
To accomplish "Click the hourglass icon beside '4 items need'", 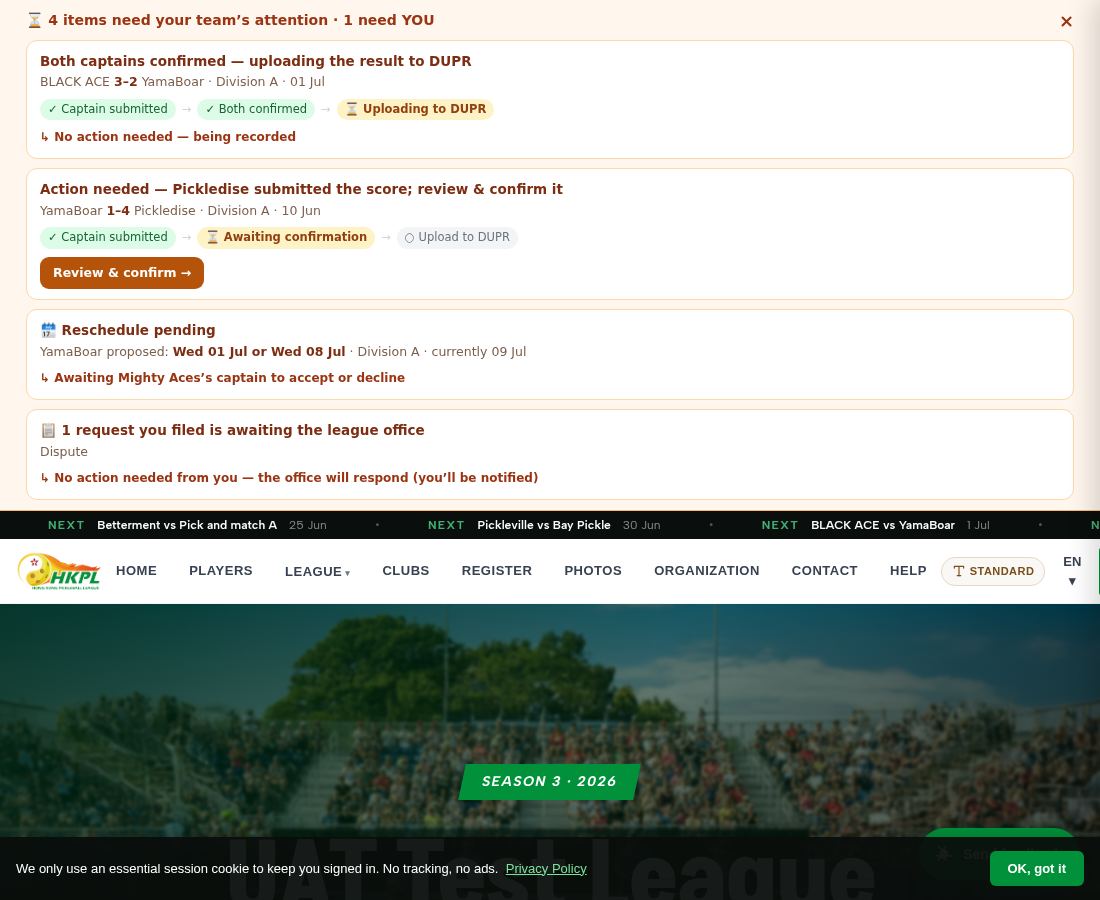I will [x=34, y=20].
